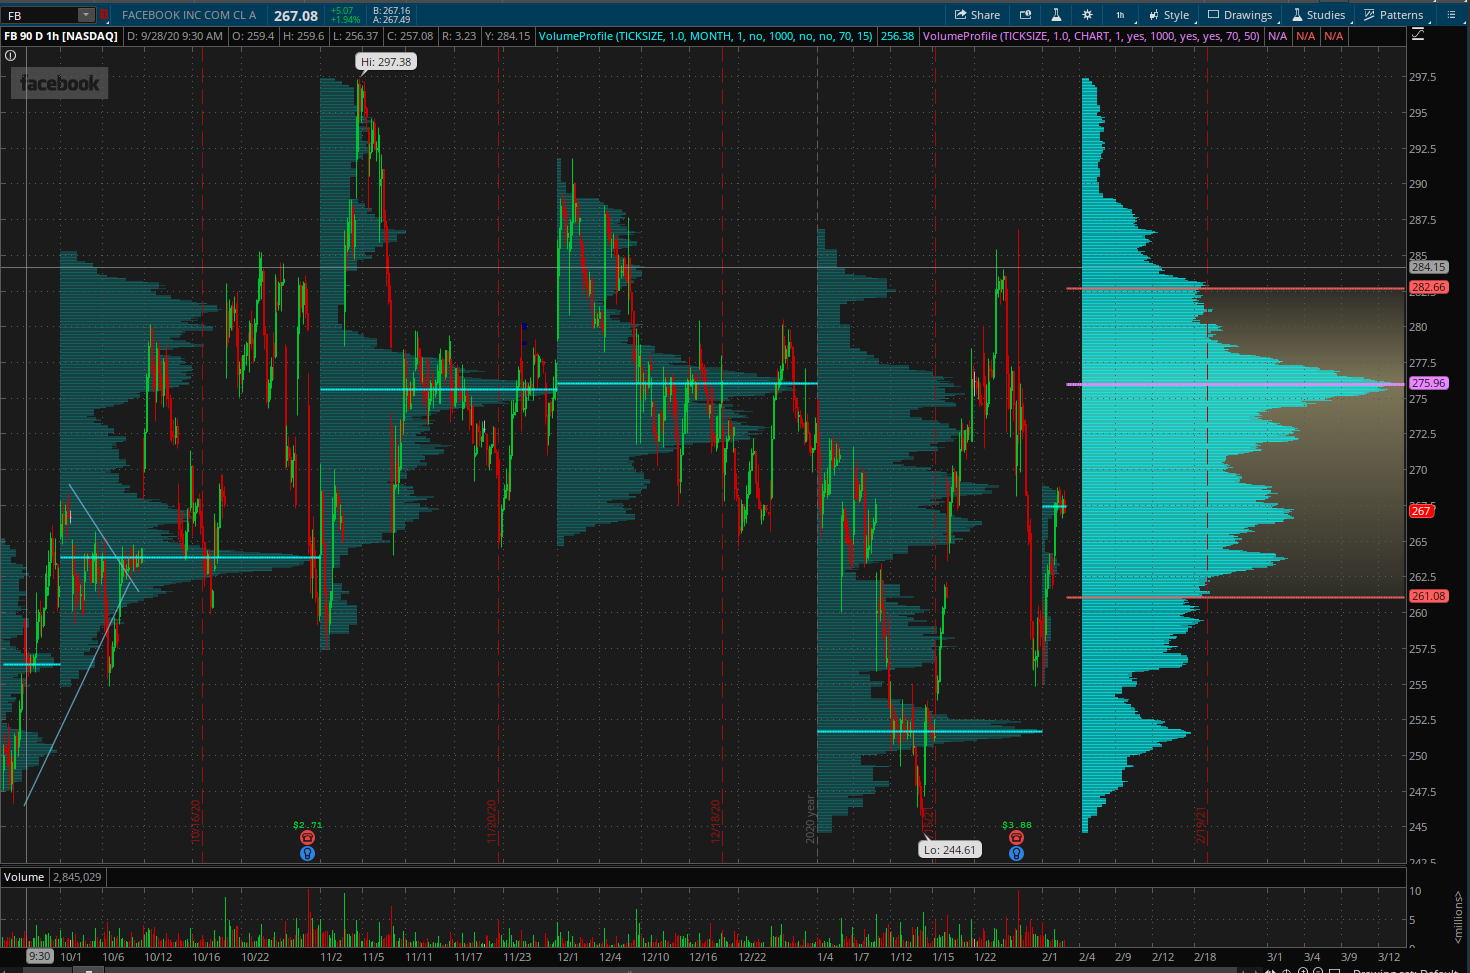This screenshot has height=973, width=1470.
Task: Click the red earnings phone icon under $2.71
Action: 307,838
